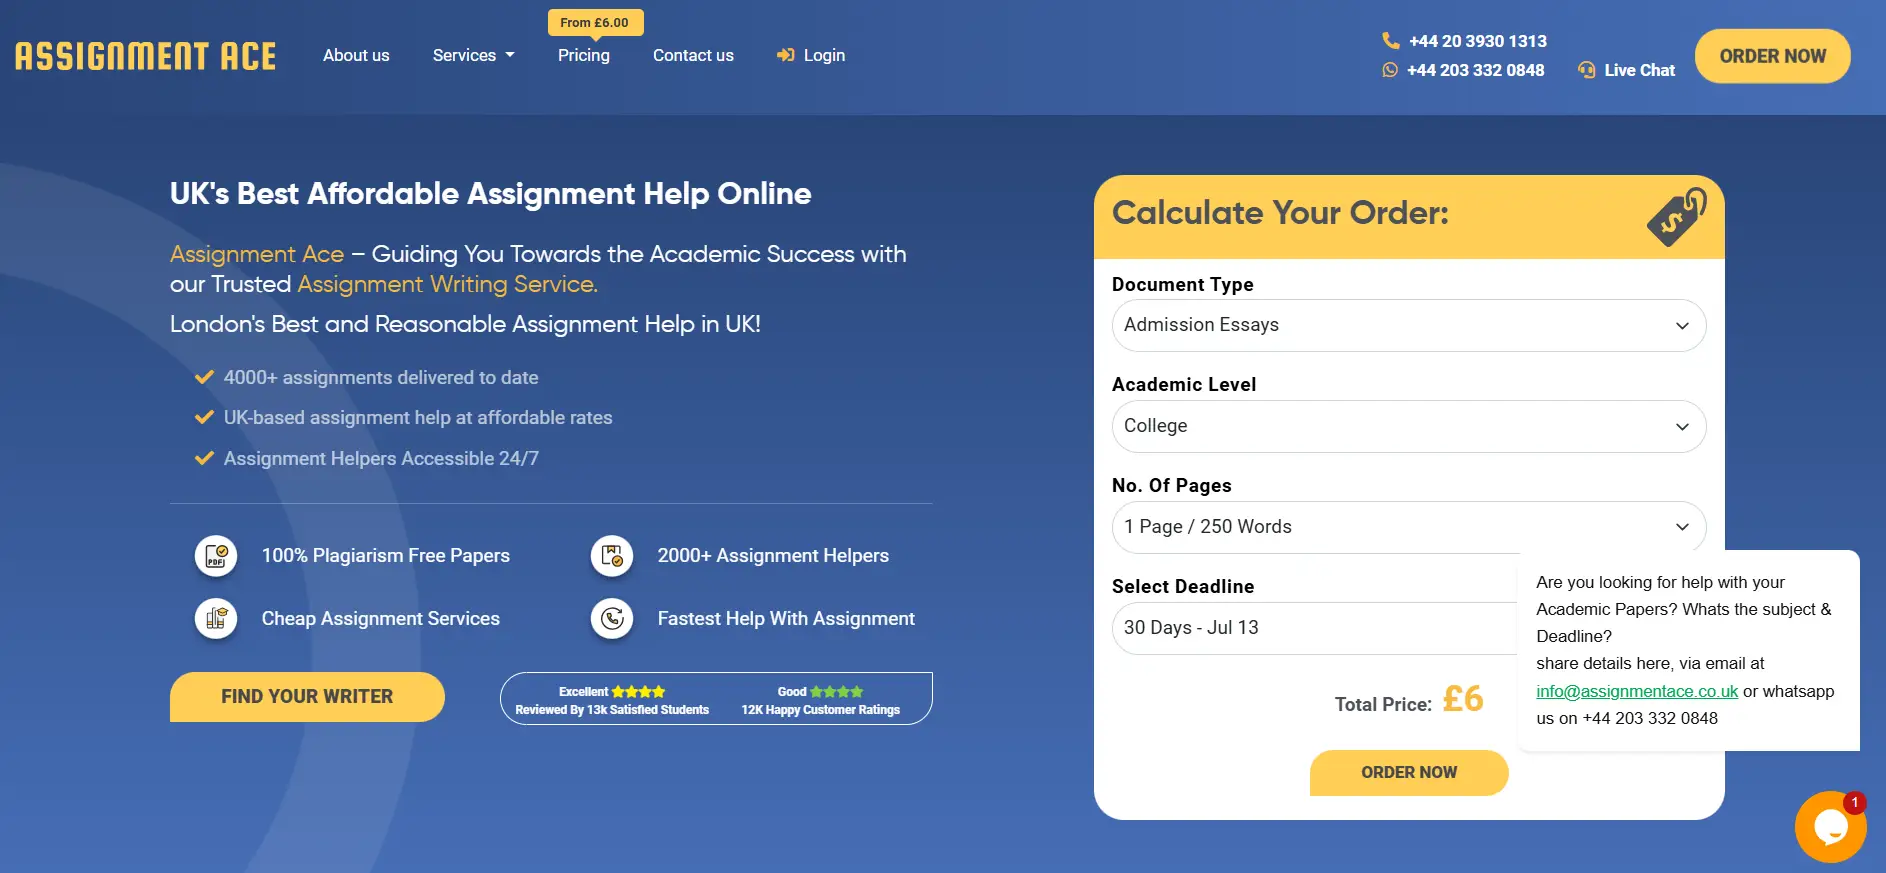Click the header ORDER NOW button
1886x873 pixels.
(1772, 56)
